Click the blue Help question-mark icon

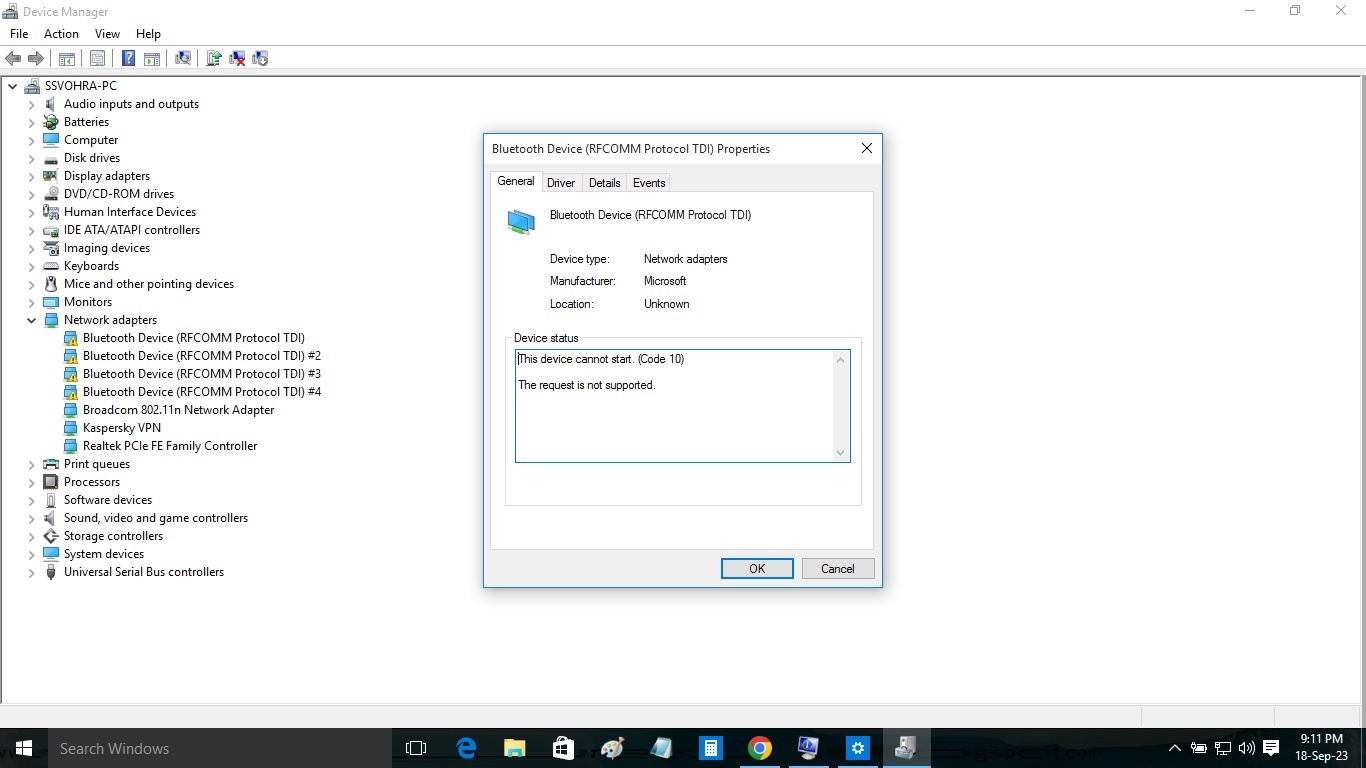pos(129,59)
